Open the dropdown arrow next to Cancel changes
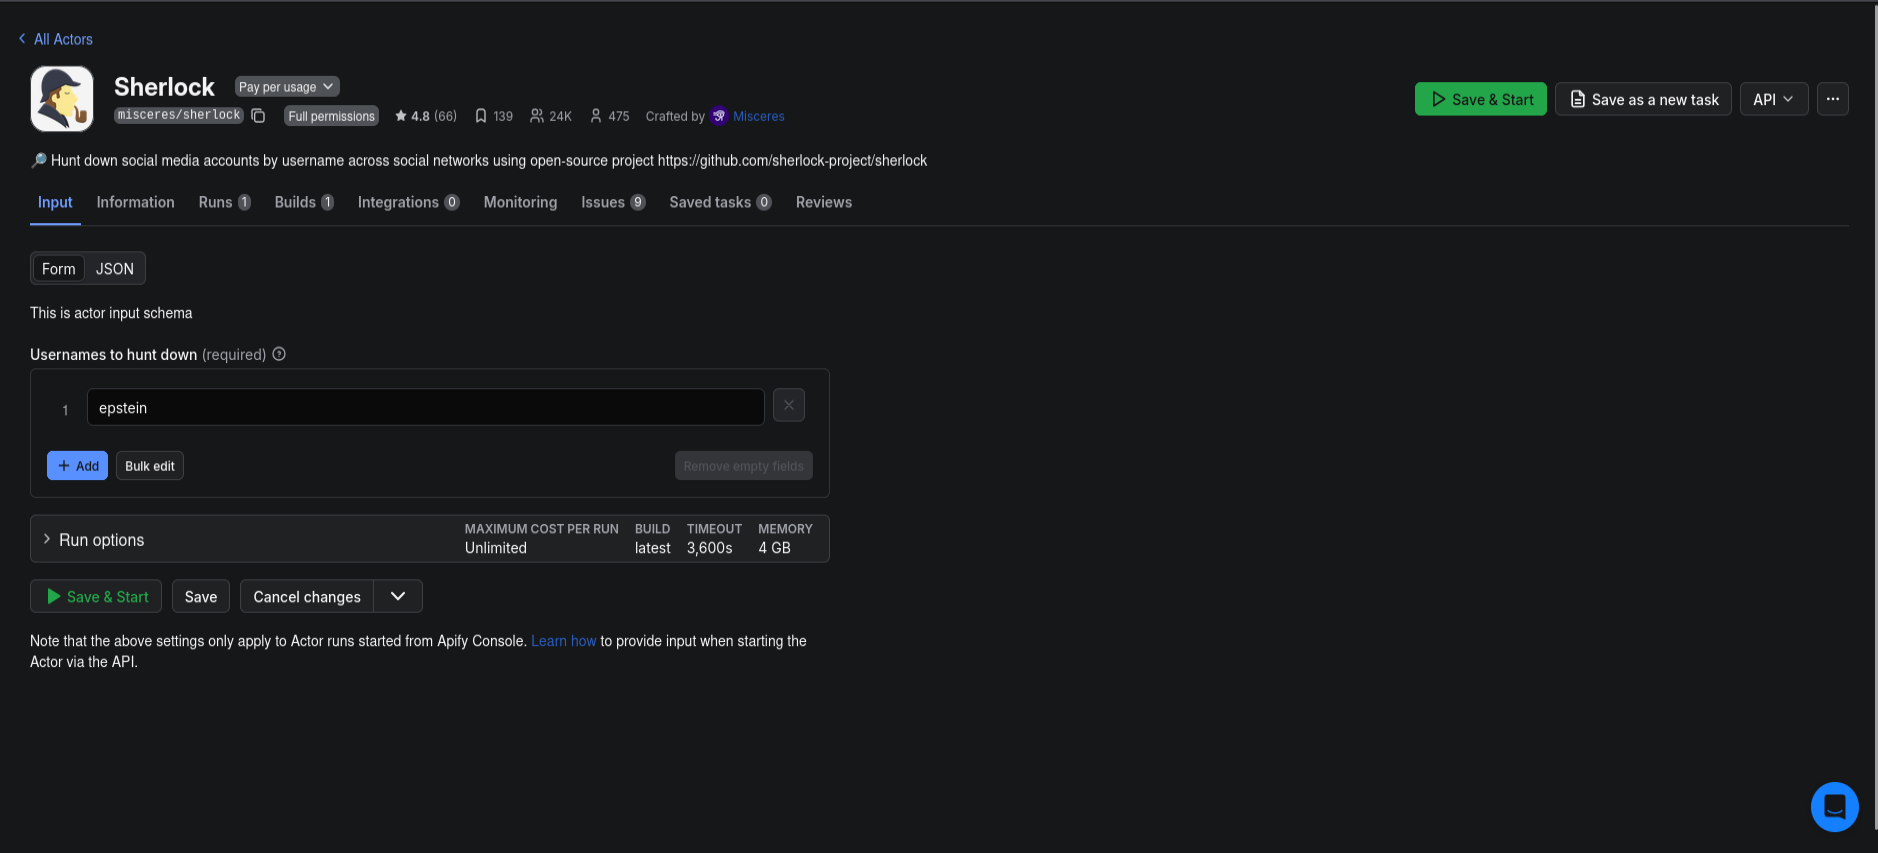This screenshot has height=853, width=1878. pos(398,597)
